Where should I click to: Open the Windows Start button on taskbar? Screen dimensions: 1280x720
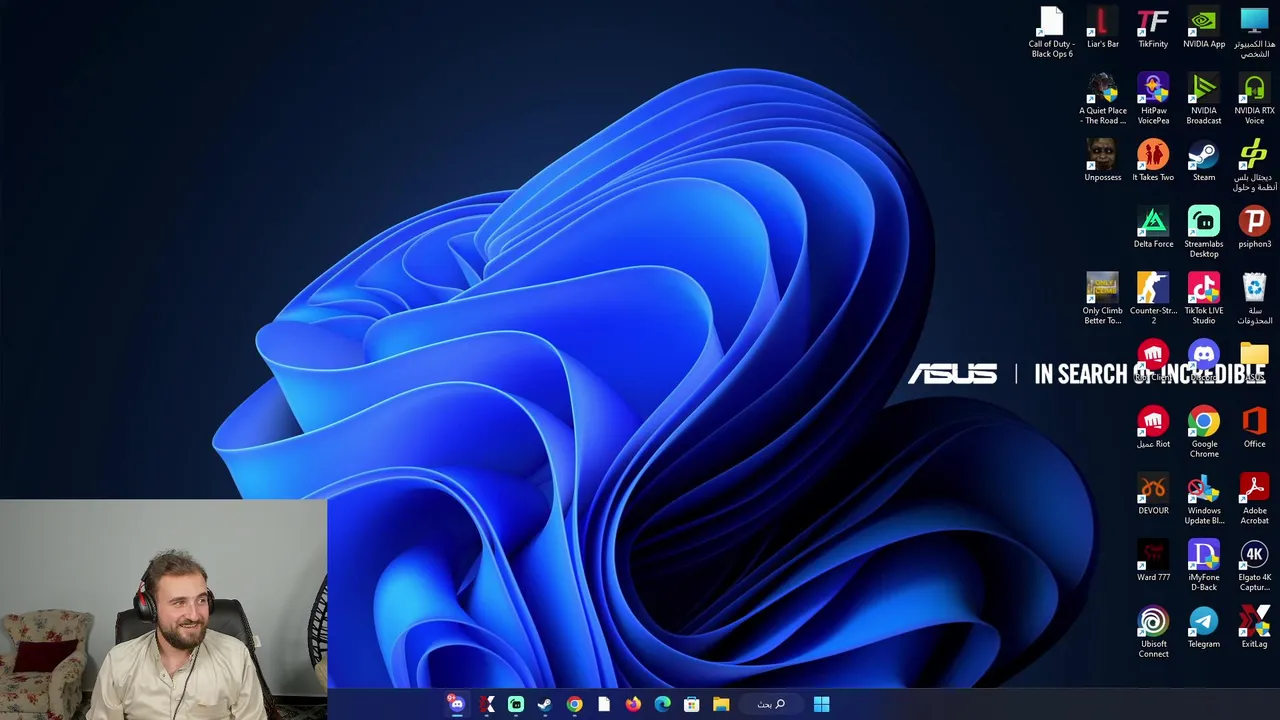(x=821, y=704)
